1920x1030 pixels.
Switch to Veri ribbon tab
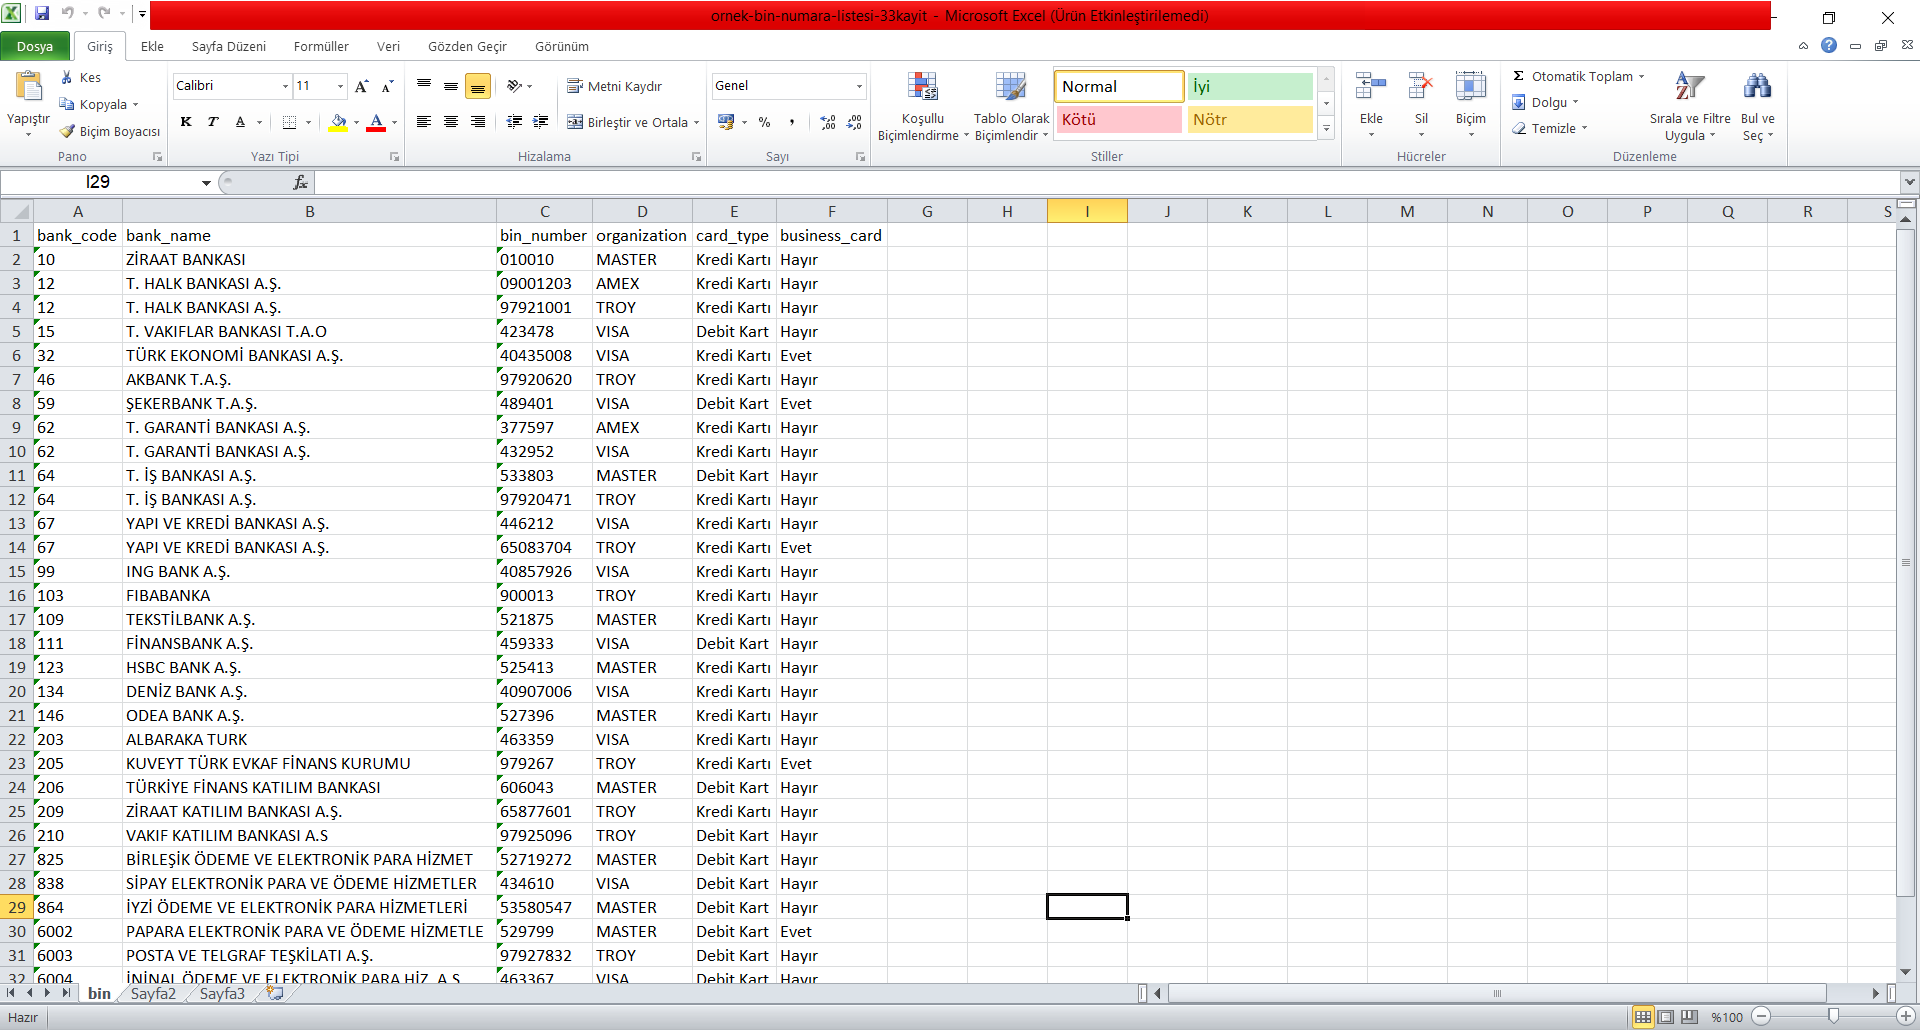388,46
